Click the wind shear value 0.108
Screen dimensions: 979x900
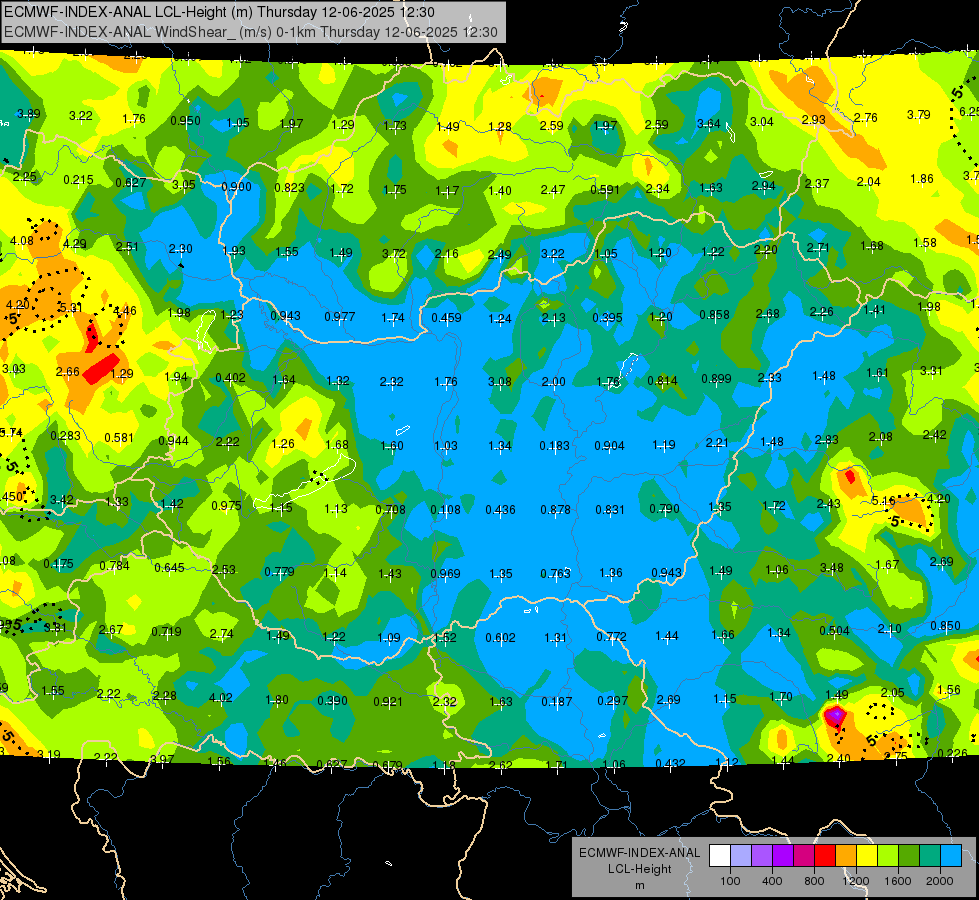[445, 510]
